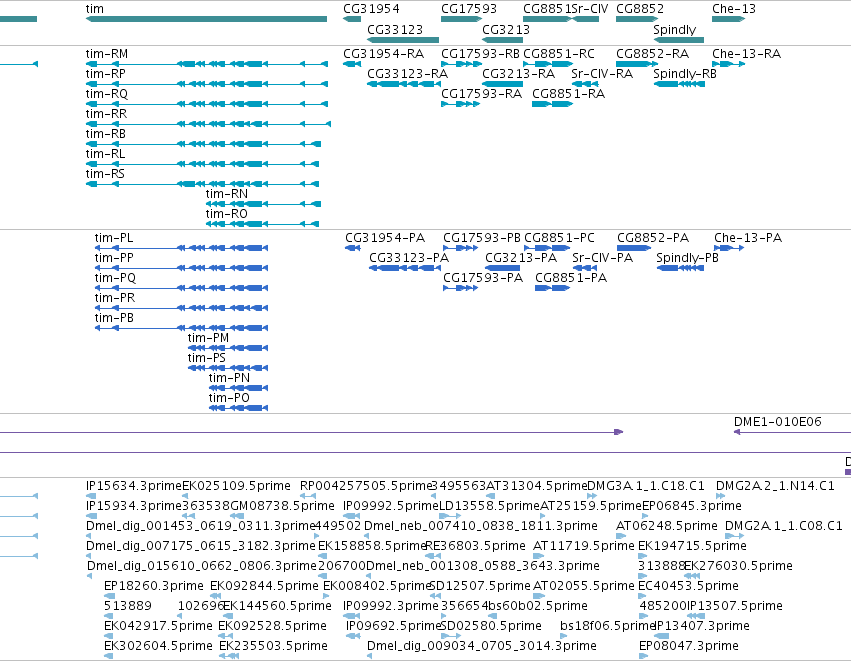Click the RE36803.5prime EST label
Screen dimensions: 851x661
(x=475, y=546)
